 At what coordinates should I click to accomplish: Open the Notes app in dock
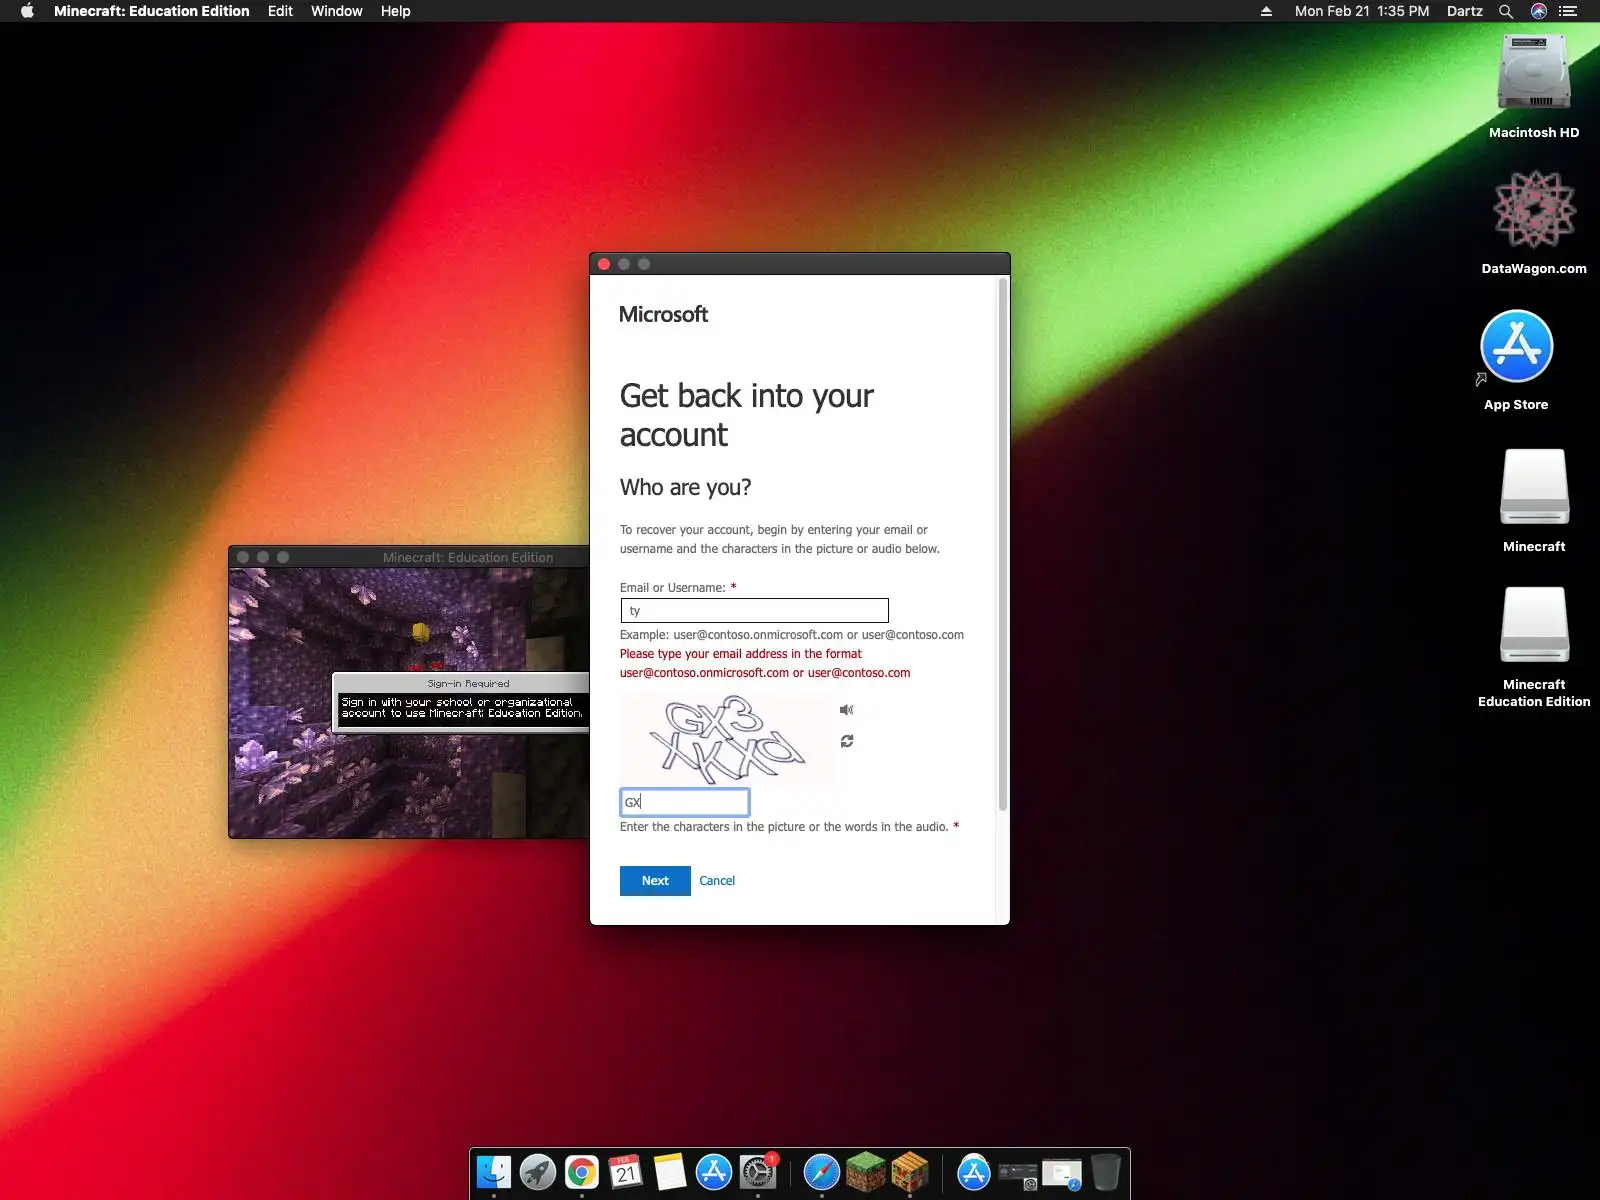point(670,1172)
